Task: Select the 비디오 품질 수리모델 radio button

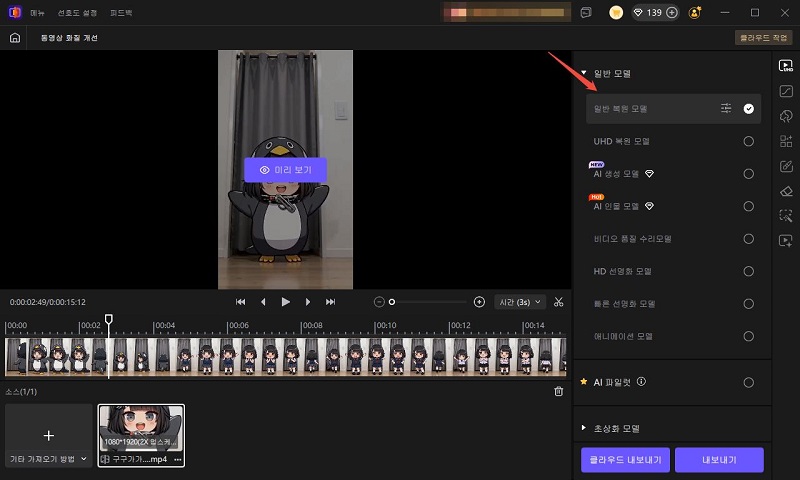Action: tap(748, 239)
